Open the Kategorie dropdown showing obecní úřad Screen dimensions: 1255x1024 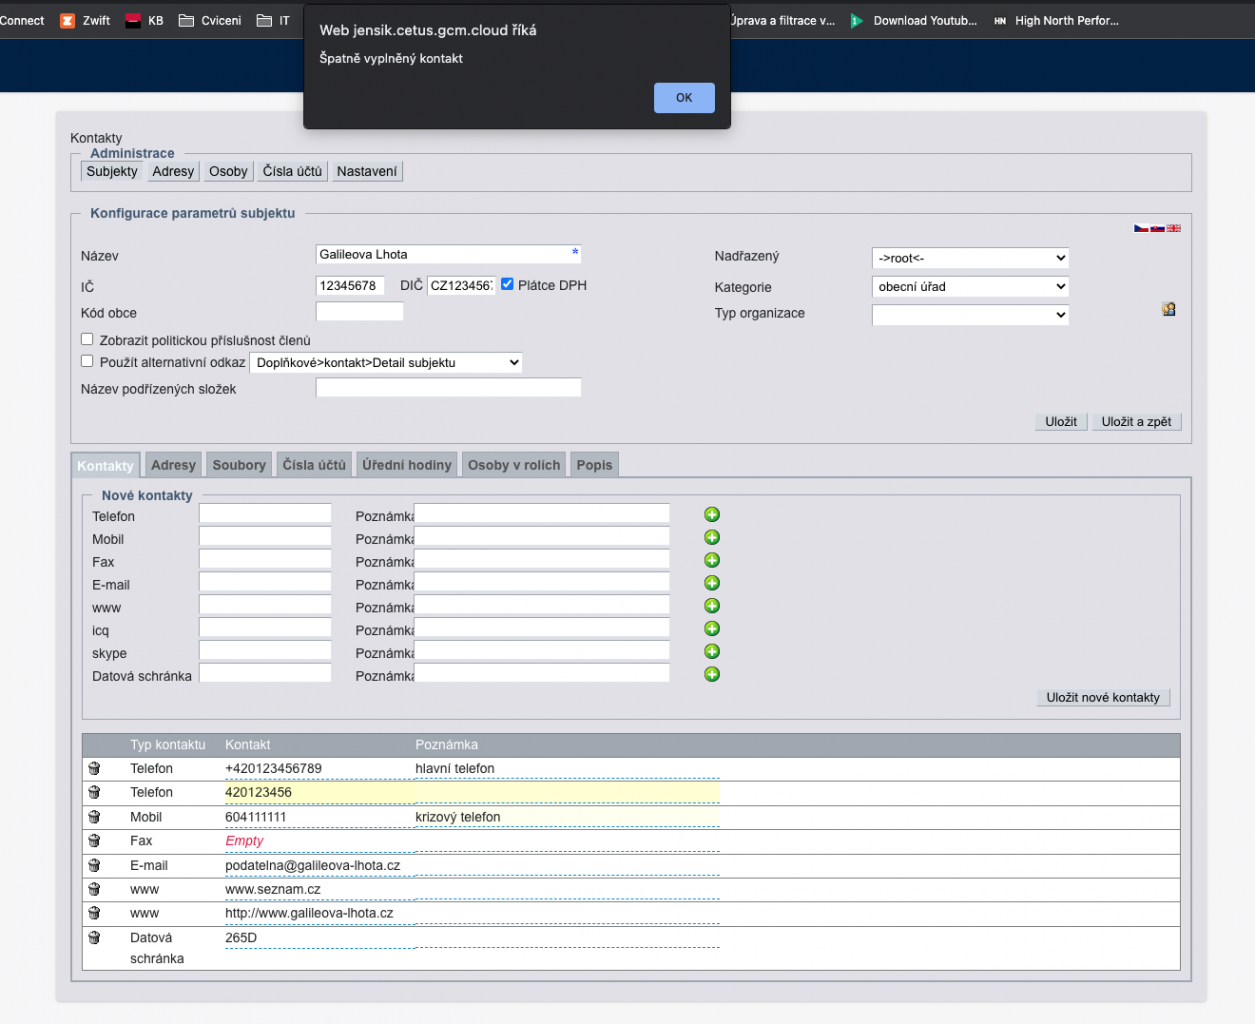click(x=970, y=286)
